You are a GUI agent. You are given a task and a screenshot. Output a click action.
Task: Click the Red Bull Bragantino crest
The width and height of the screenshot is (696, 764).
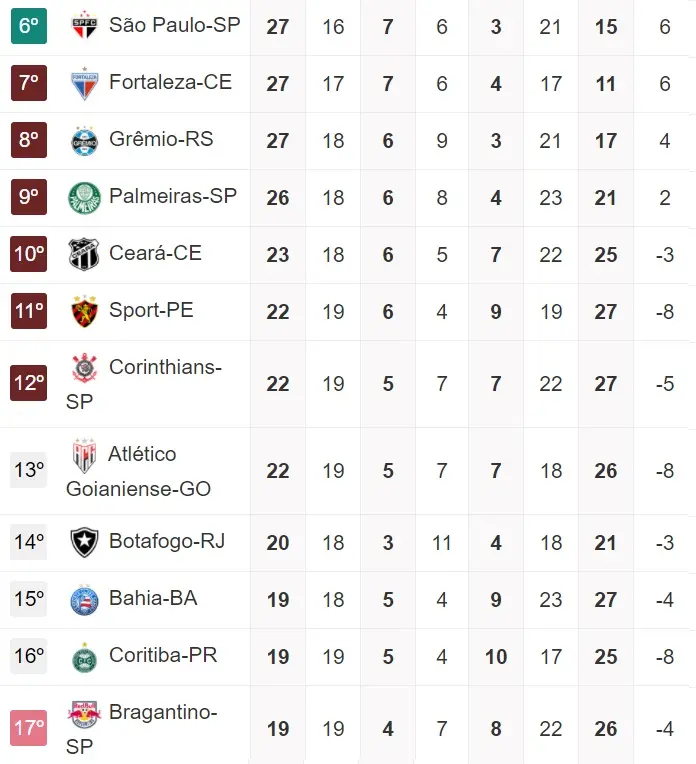pyautogui.click(x=84, y=714)
